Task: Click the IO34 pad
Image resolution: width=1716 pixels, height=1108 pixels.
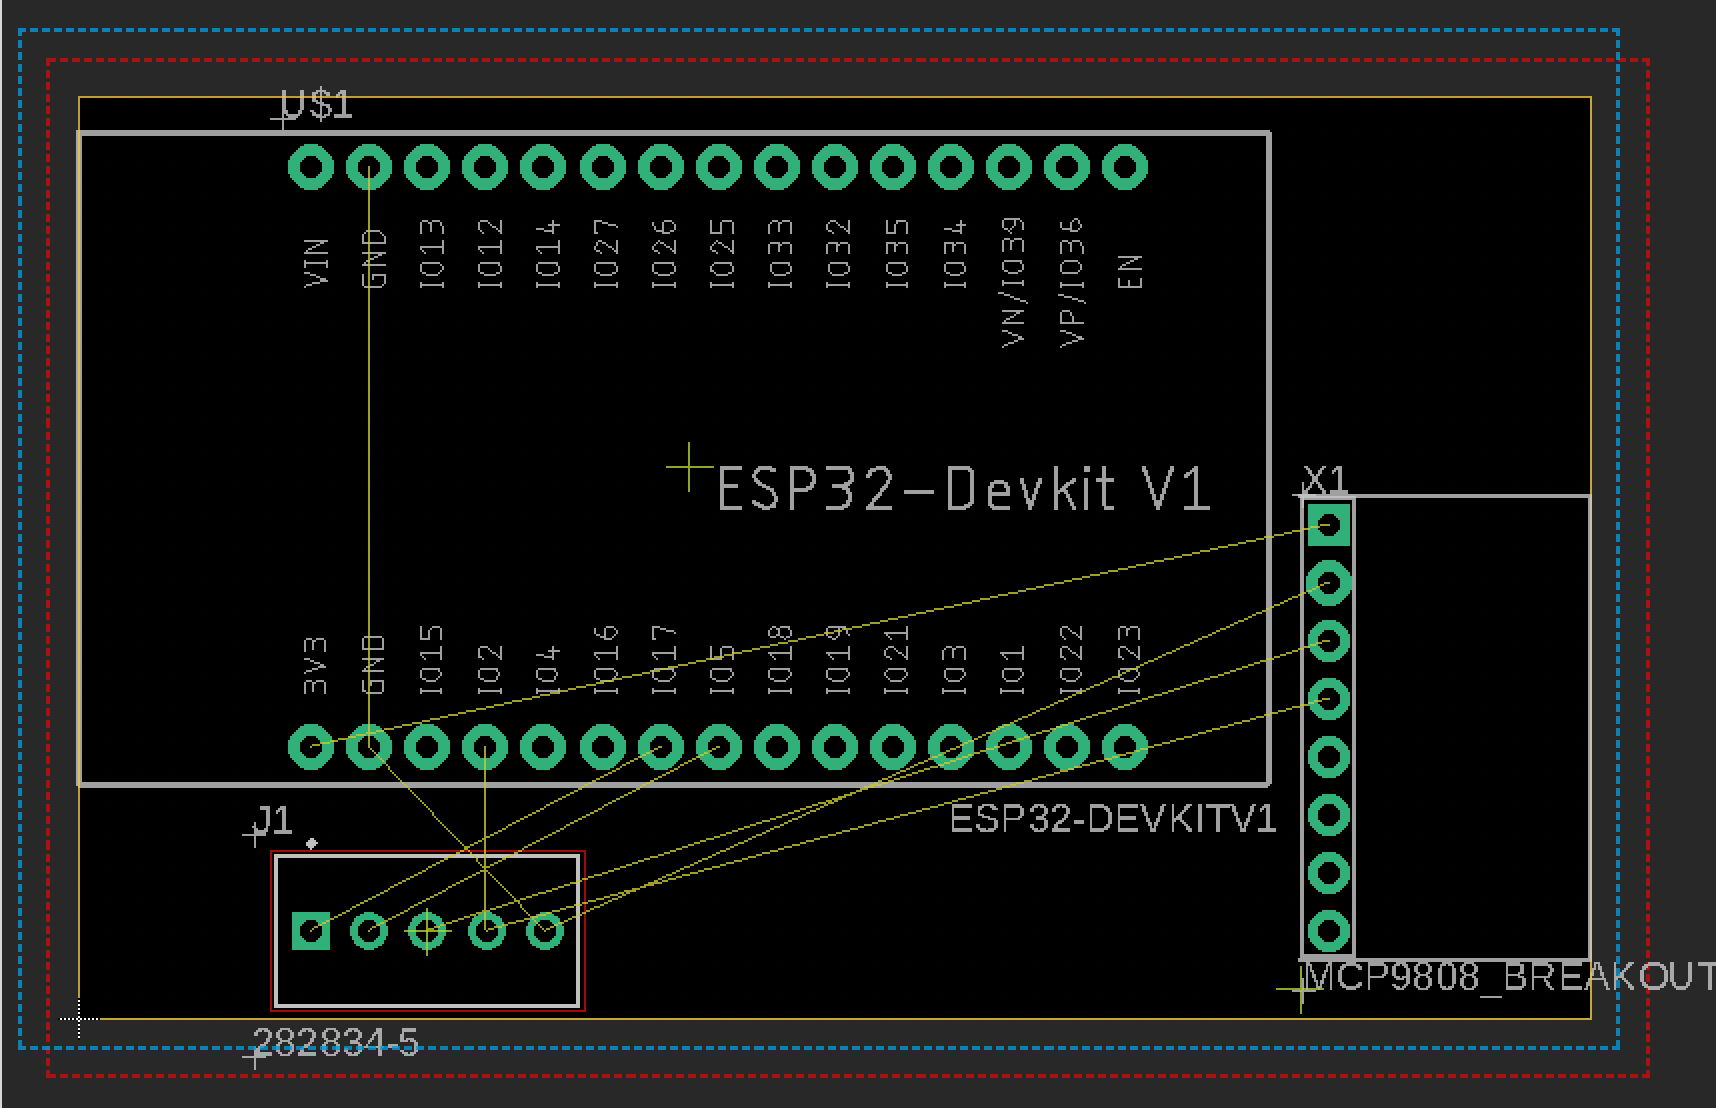Action: point(950,166)
